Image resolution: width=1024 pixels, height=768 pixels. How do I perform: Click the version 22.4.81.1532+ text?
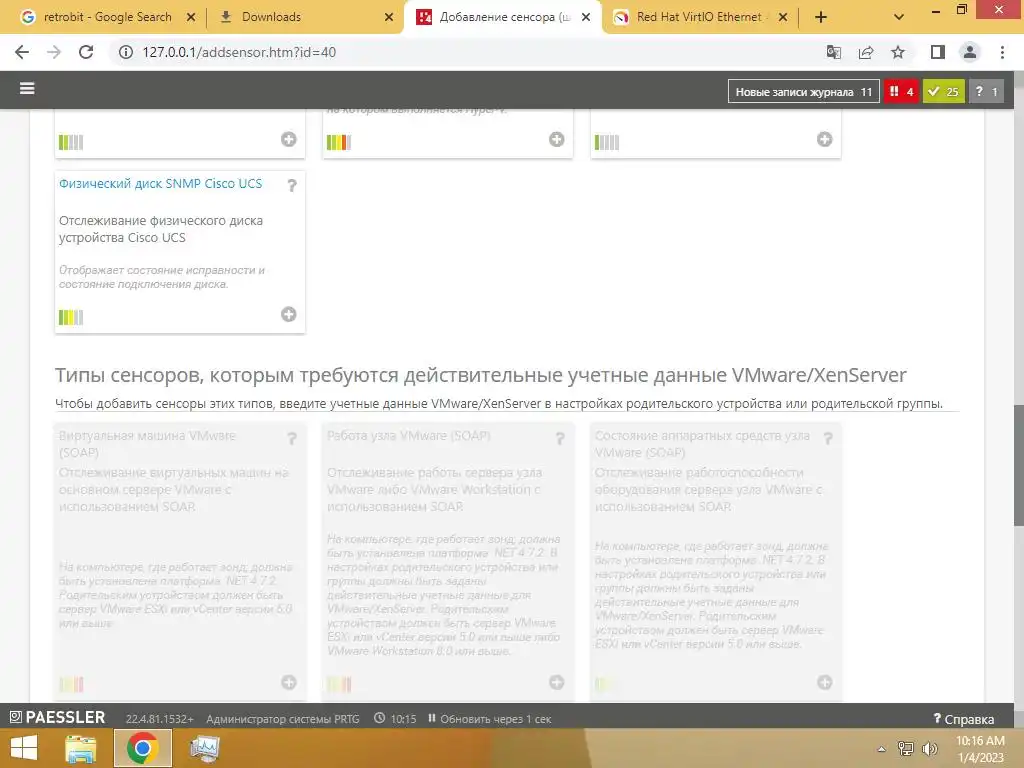tap(159, 719)
